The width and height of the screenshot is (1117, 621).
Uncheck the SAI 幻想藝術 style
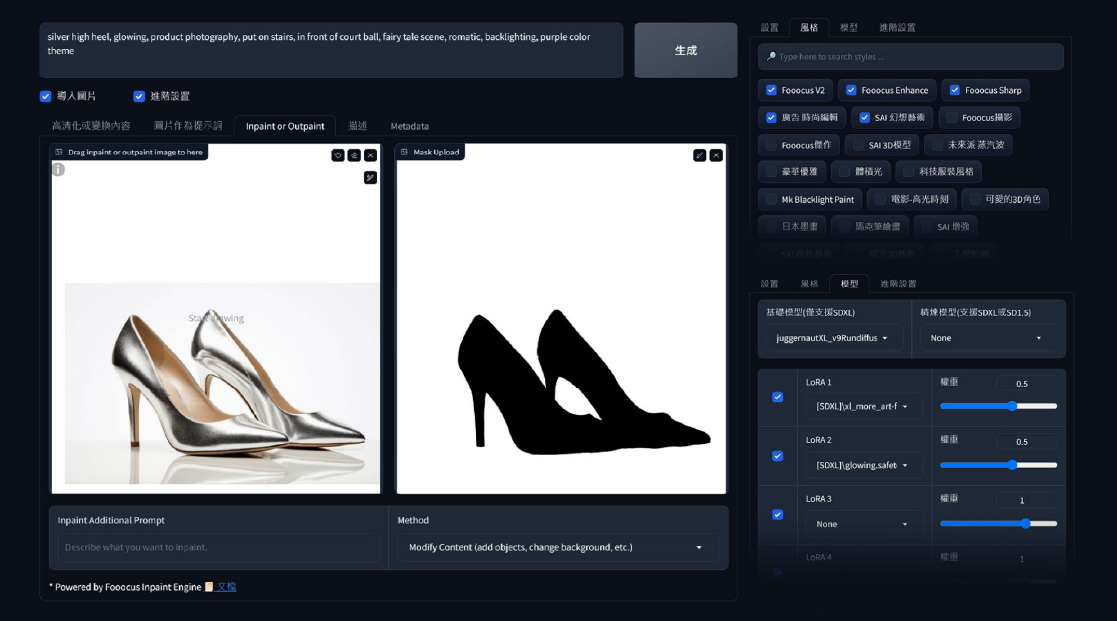(x=864, y=118)
